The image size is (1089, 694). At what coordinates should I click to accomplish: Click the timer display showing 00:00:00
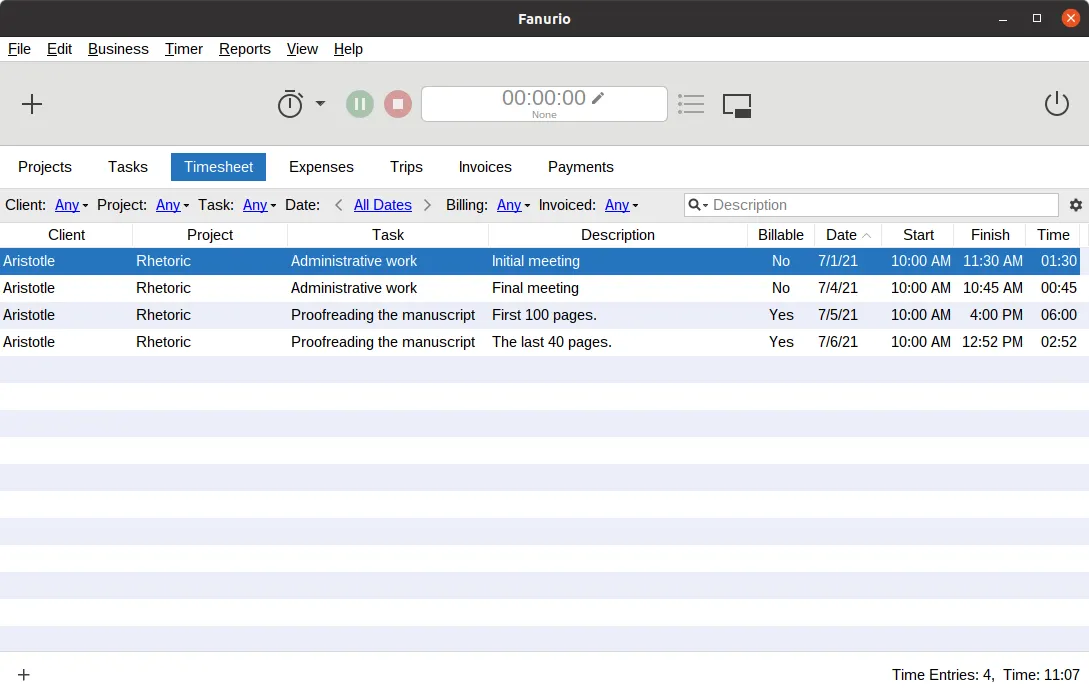click(x=544, y=104)
